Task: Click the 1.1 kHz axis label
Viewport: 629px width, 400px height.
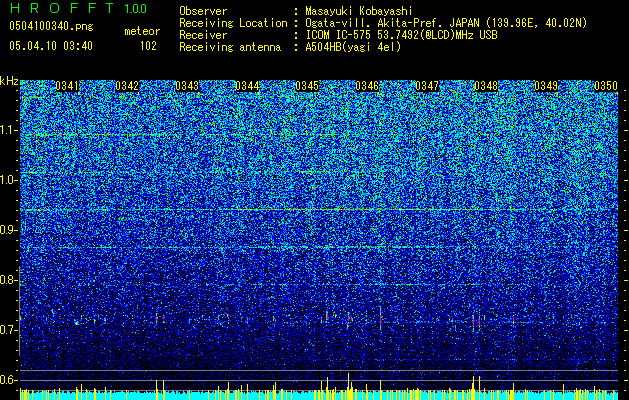Action: [7, 130]
